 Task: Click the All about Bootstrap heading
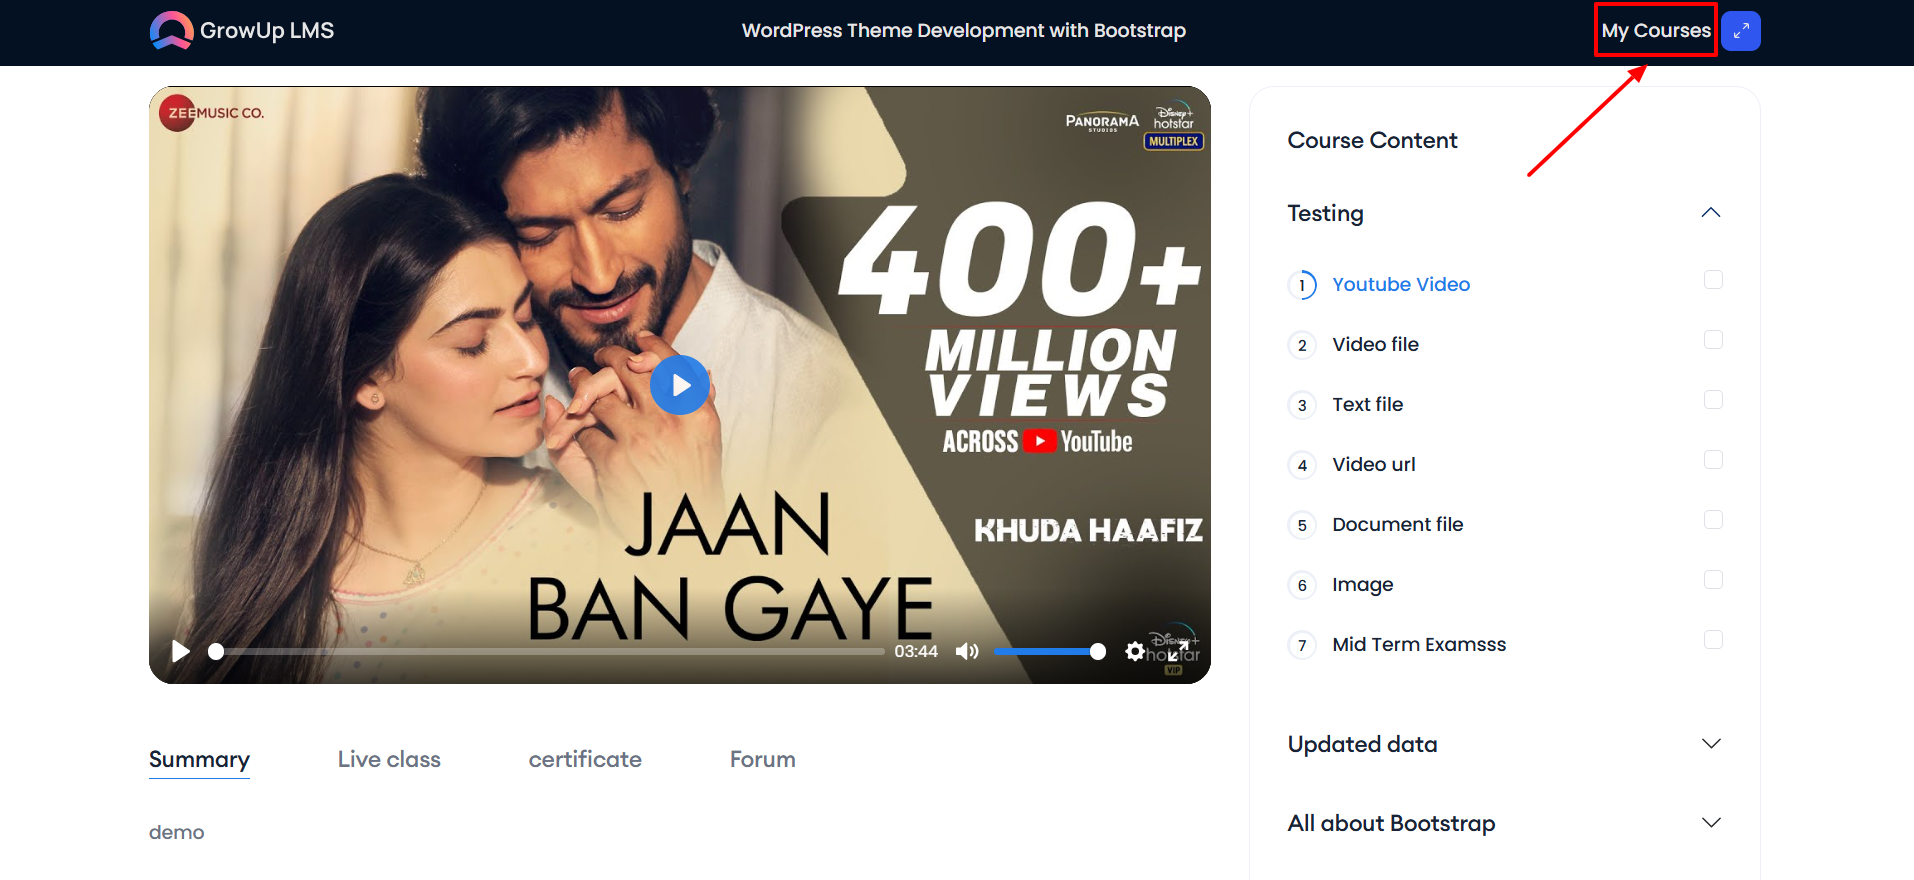(1391, 823)
